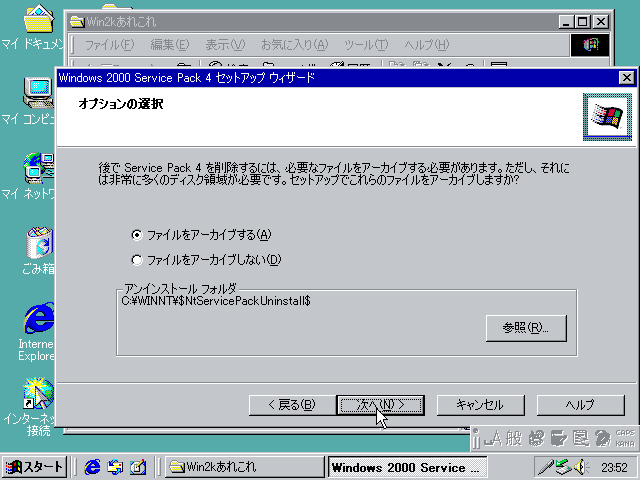Click the pen icon in system tray
The height and width of the screenshot is (480, 640).
(x=545, y=467)
